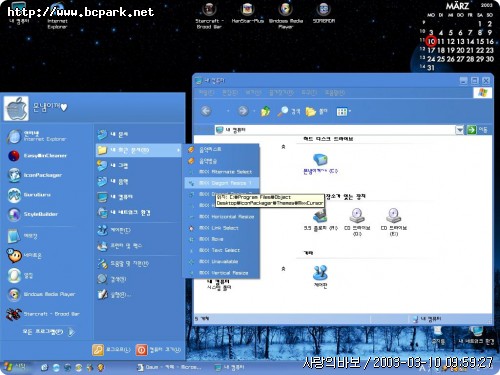Choose MXX Vertical Resize recent document

click(222, 273)
